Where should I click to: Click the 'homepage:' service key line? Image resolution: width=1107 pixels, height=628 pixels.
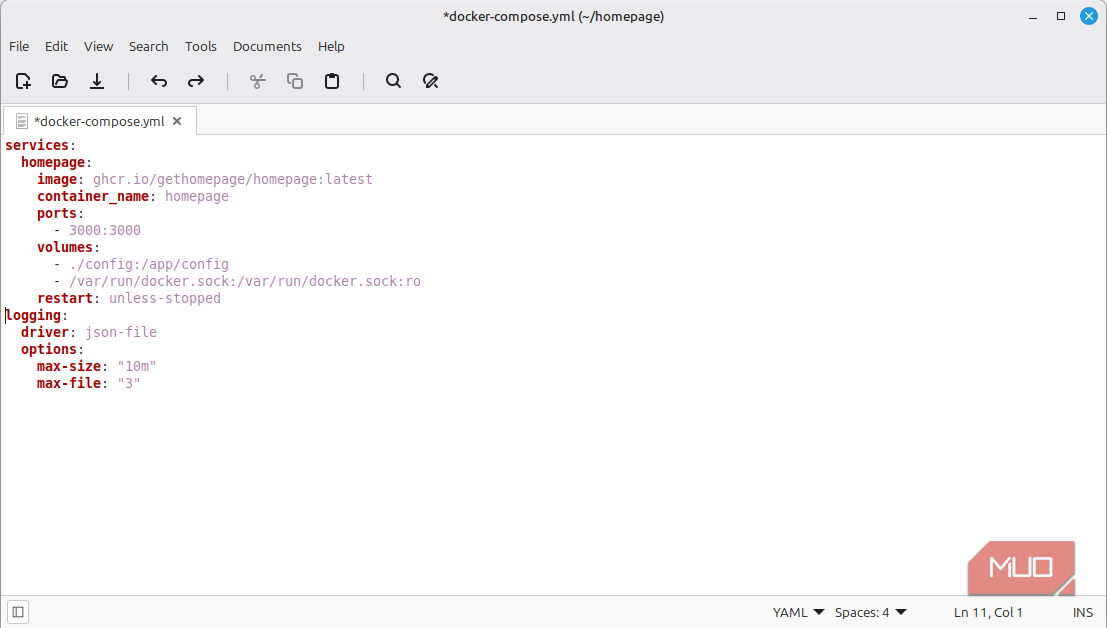[56, 162]
